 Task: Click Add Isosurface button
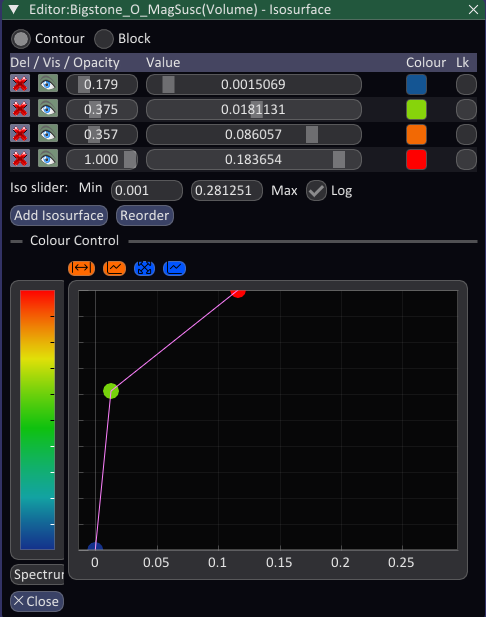pos(59,216)
